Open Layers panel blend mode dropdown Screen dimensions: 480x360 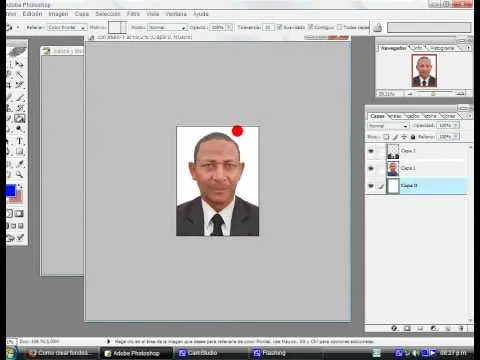point(388,126)
